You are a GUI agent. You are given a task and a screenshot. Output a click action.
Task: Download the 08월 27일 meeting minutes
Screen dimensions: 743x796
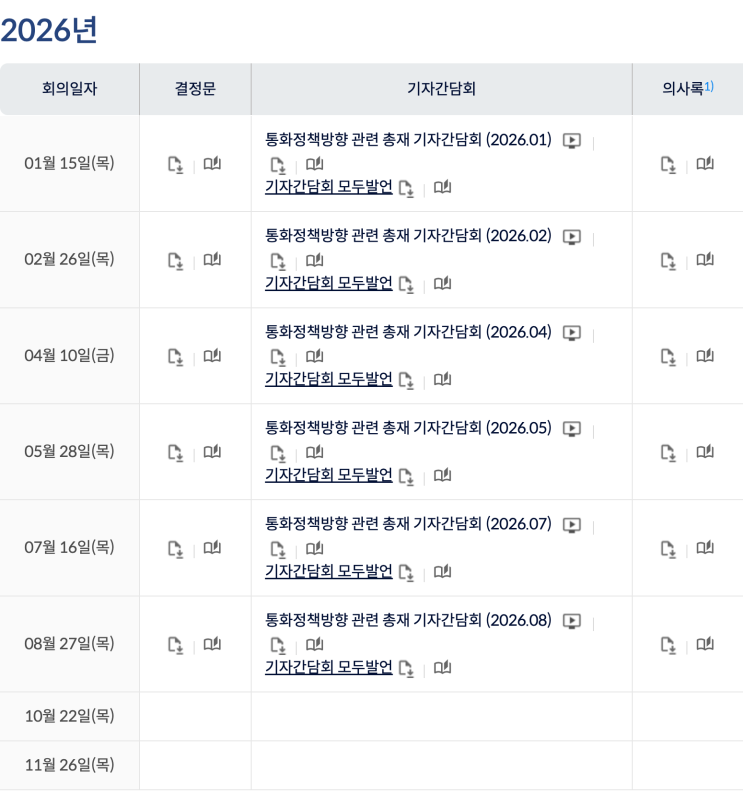click(668, 645)
